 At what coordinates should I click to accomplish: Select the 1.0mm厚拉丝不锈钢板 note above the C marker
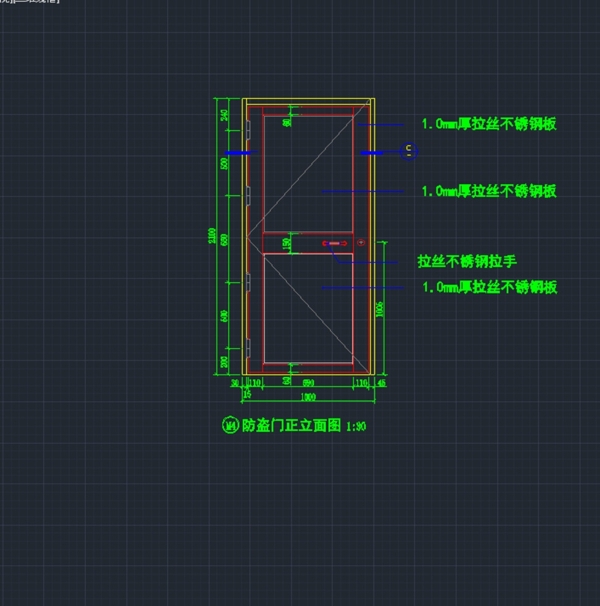tap(489, 124)
